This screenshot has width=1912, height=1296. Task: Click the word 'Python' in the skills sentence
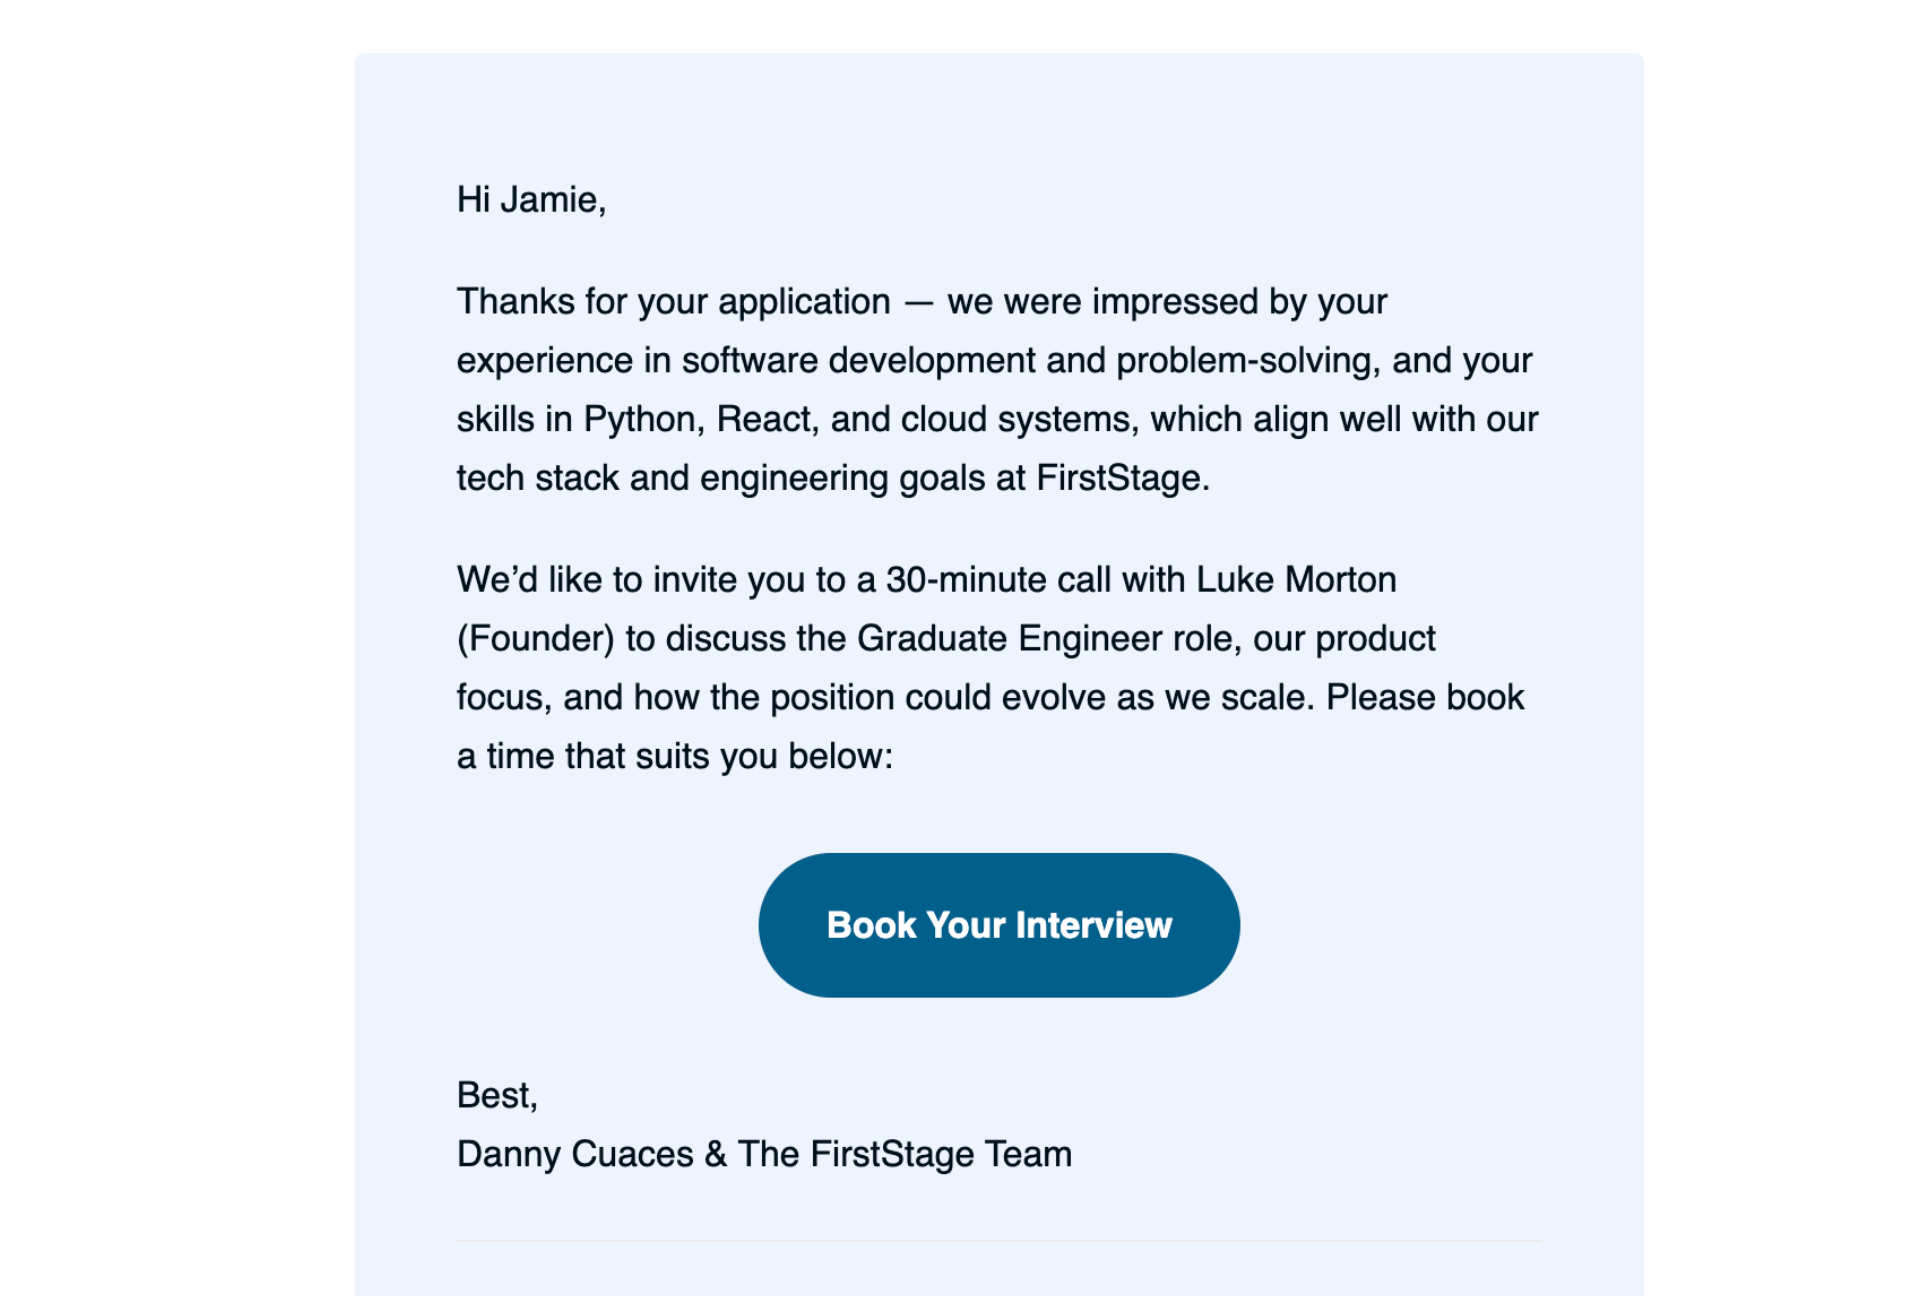pyautogui.click(x=640, y=419)
